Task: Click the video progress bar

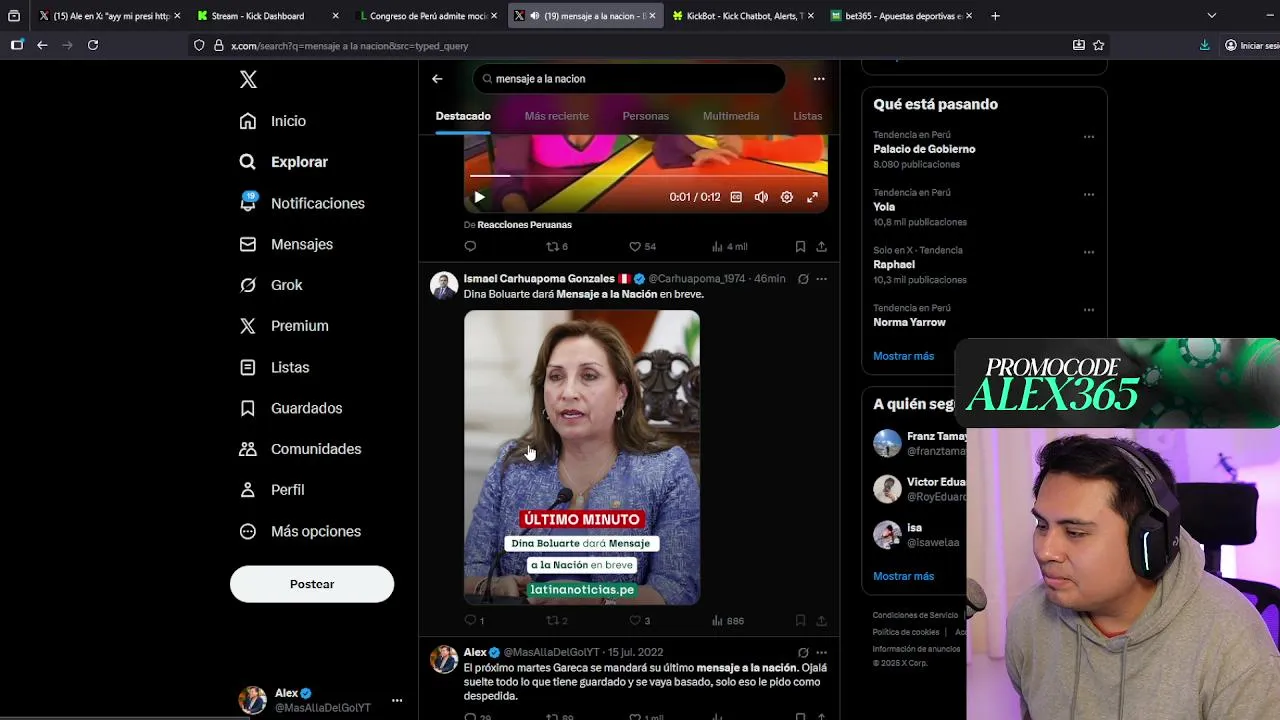Action: point(645,175)
